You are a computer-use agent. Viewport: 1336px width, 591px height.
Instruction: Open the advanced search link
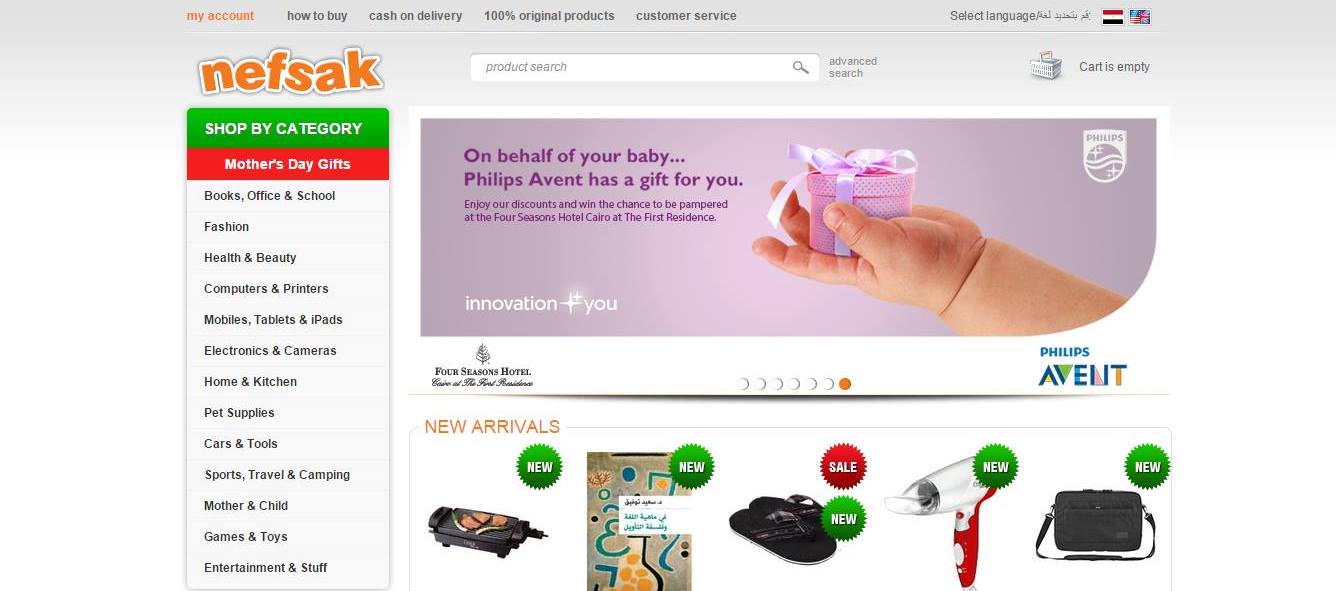(x=853, y=67)
